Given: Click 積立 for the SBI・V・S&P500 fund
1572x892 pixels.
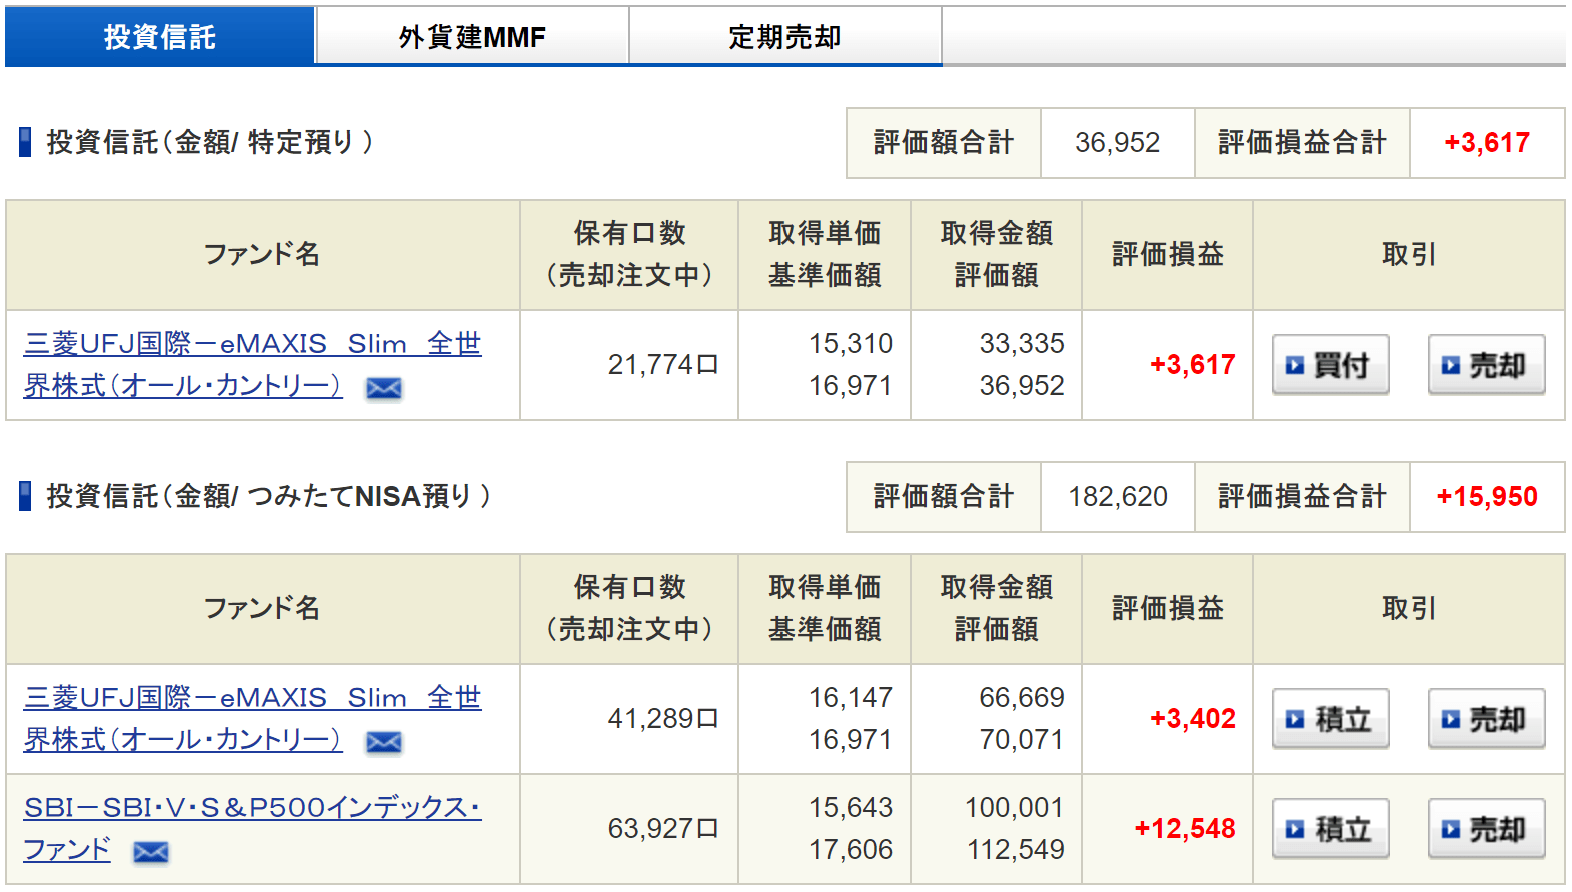Looking at the screenshot, I should tap(1330, 829).
